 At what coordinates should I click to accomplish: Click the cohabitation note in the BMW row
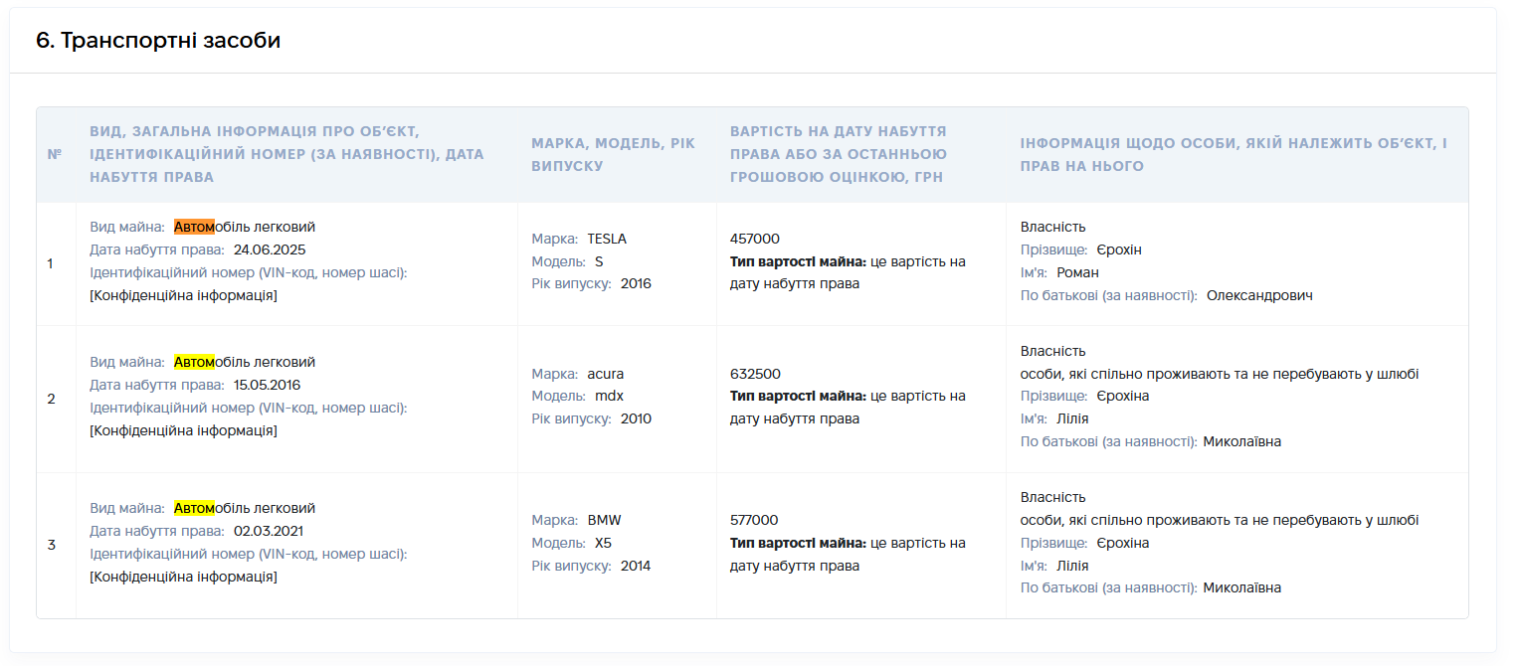point(1219,520)
